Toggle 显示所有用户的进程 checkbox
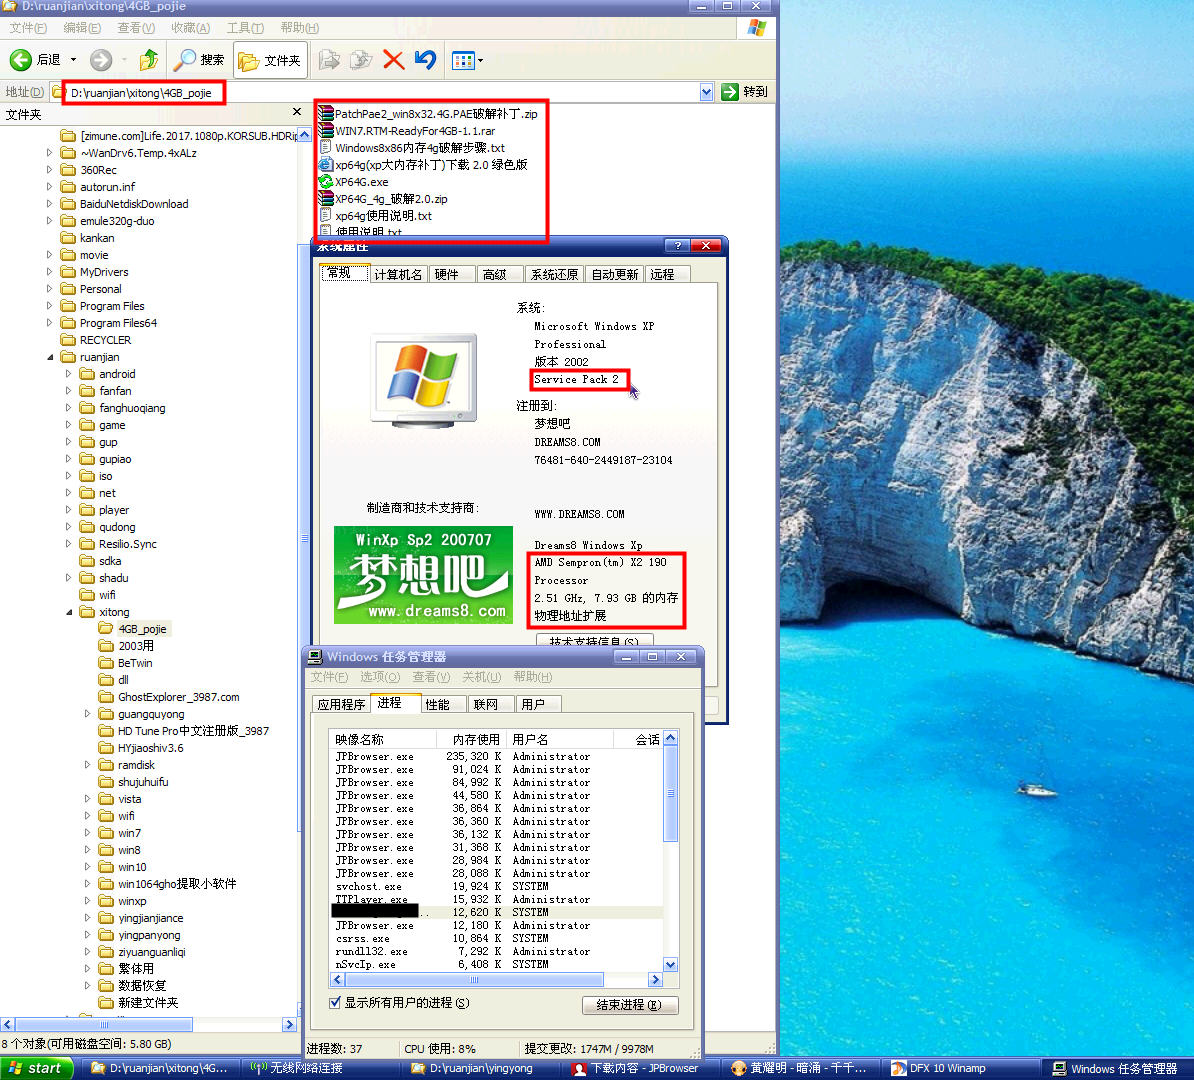This screenshot has height=1080, width=1194. pos(335,1003)
